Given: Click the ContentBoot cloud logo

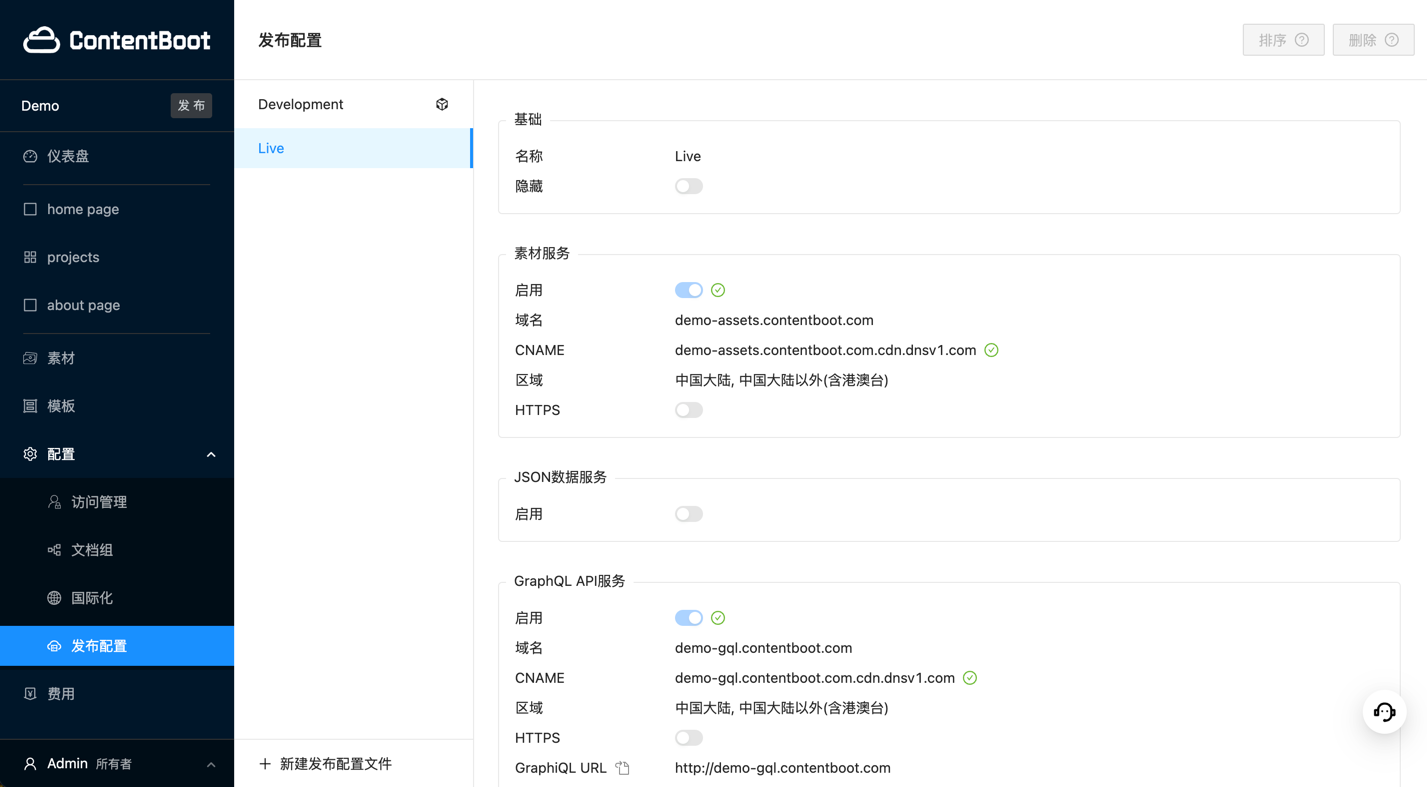Looking at the screenshot, I should [41, 40].
